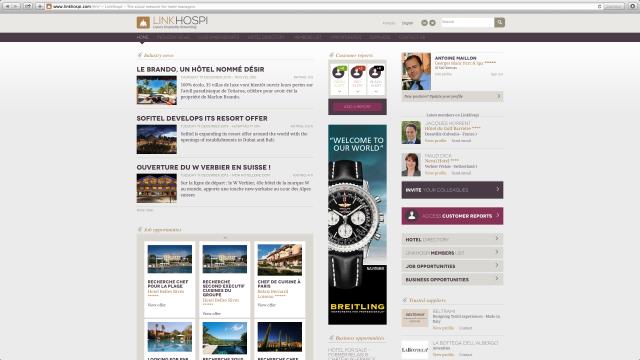640x360 pixels.
Task: Open Sofitel Develops Its Resort Offer headline
Action: (x=202, y=118)
